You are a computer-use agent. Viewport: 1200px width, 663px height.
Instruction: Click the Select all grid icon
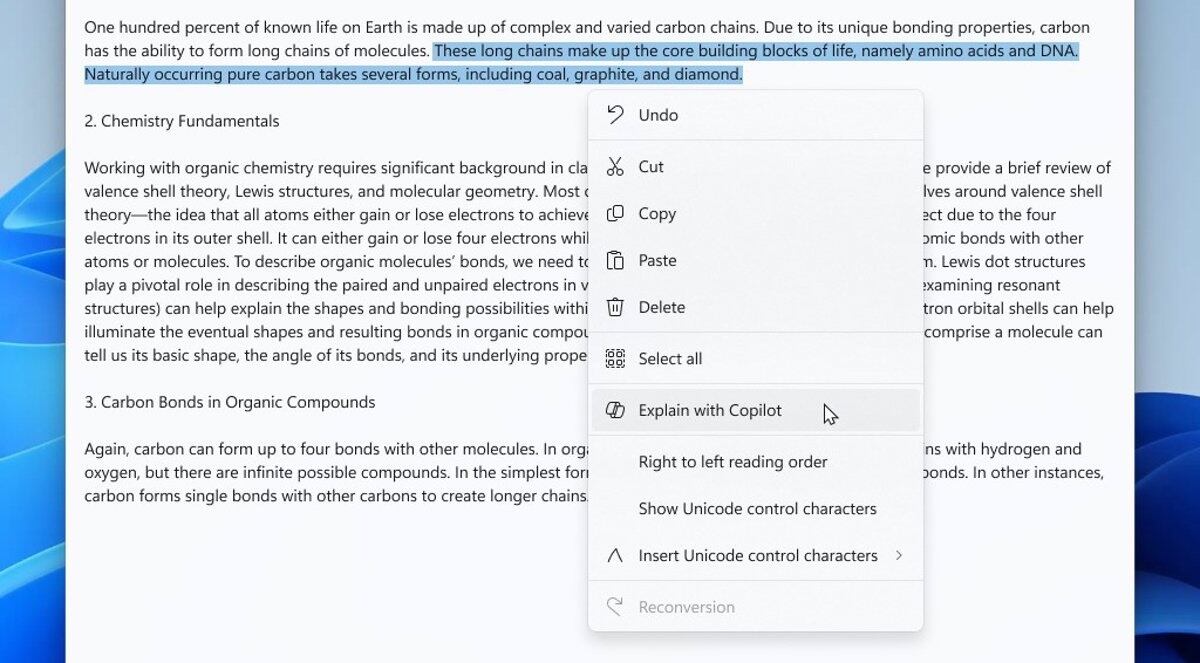[613, 358]
